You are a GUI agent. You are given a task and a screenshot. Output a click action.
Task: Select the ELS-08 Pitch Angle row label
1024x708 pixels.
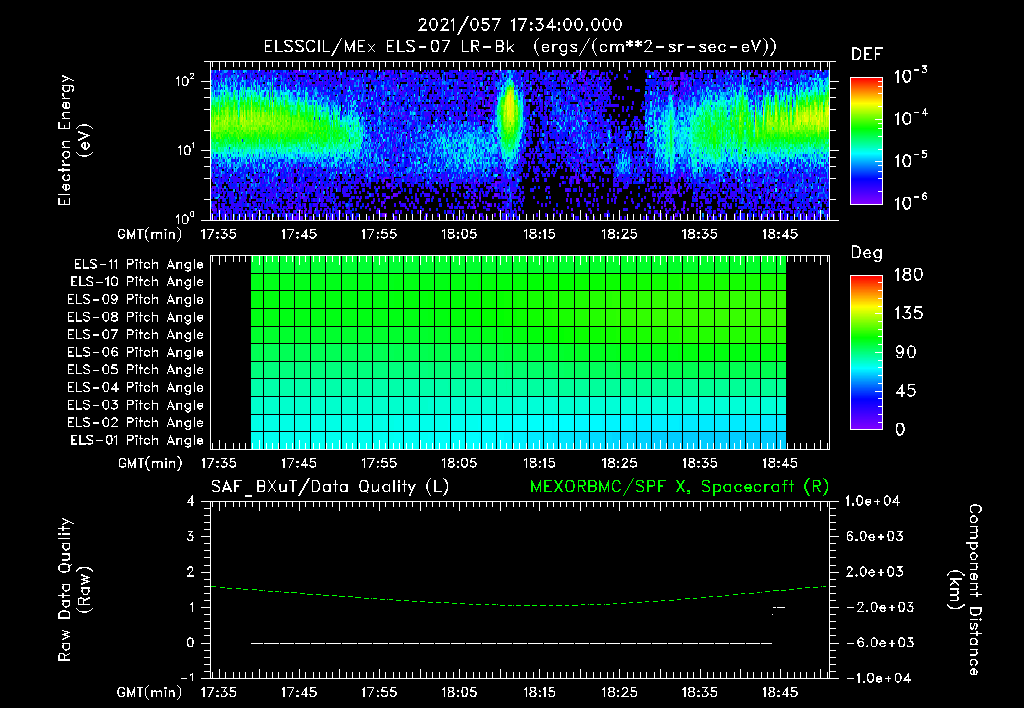(x=136, y=317)
